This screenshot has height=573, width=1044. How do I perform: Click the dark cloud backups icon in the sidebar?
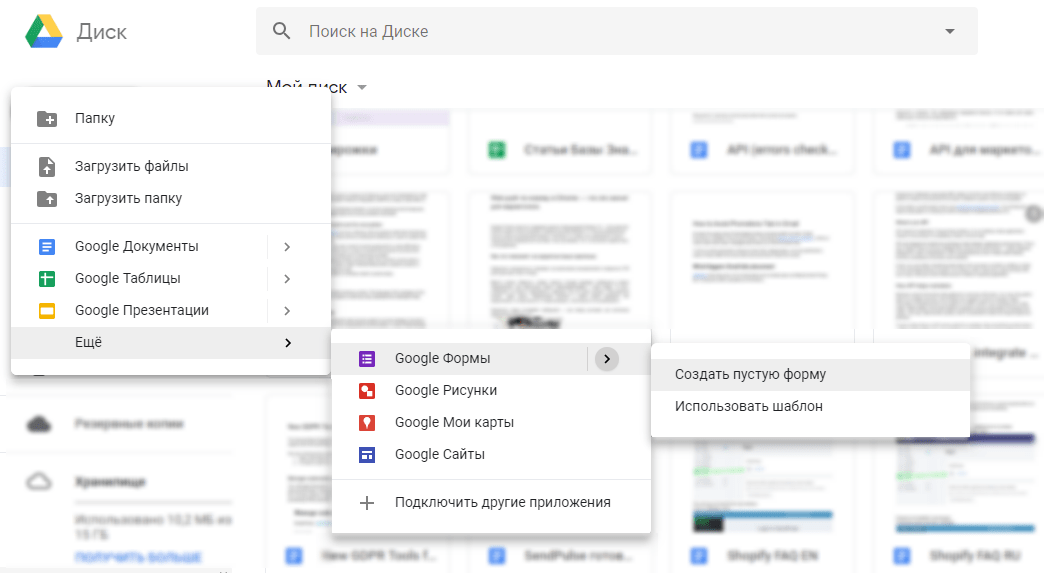[x=39, y=424]
